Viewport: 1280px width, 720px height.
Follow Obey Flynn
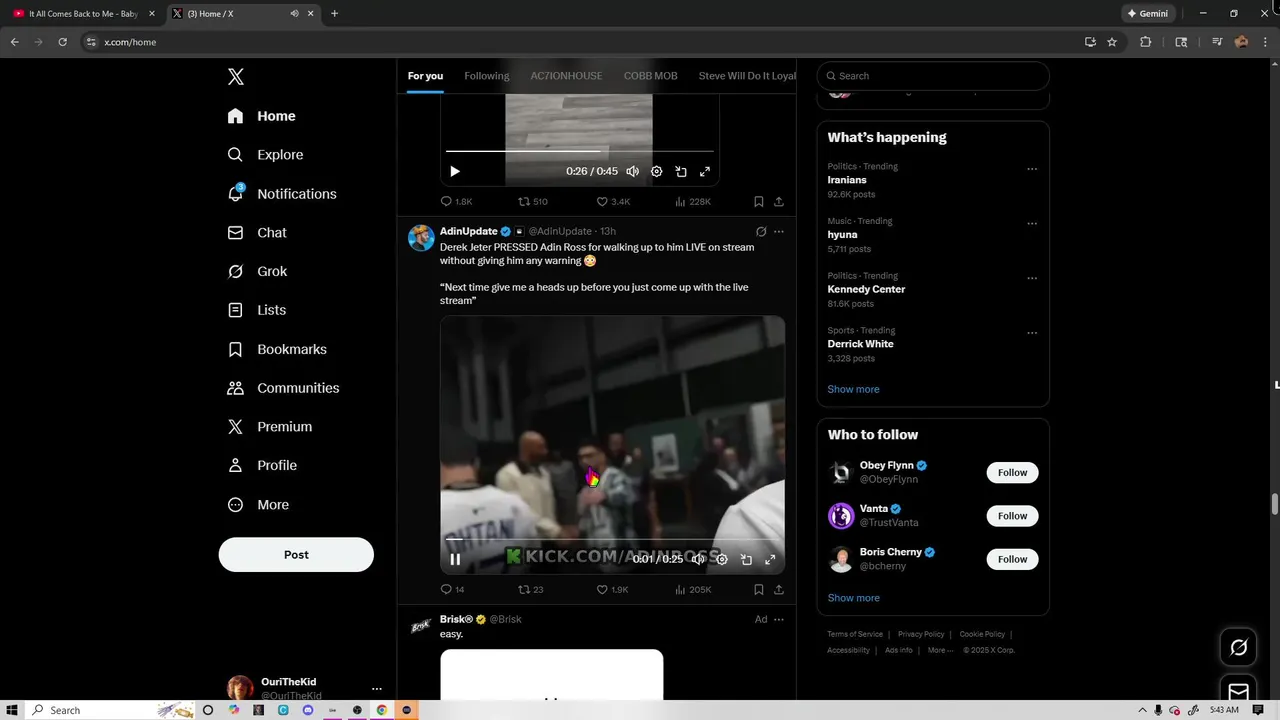point(1012,473)
